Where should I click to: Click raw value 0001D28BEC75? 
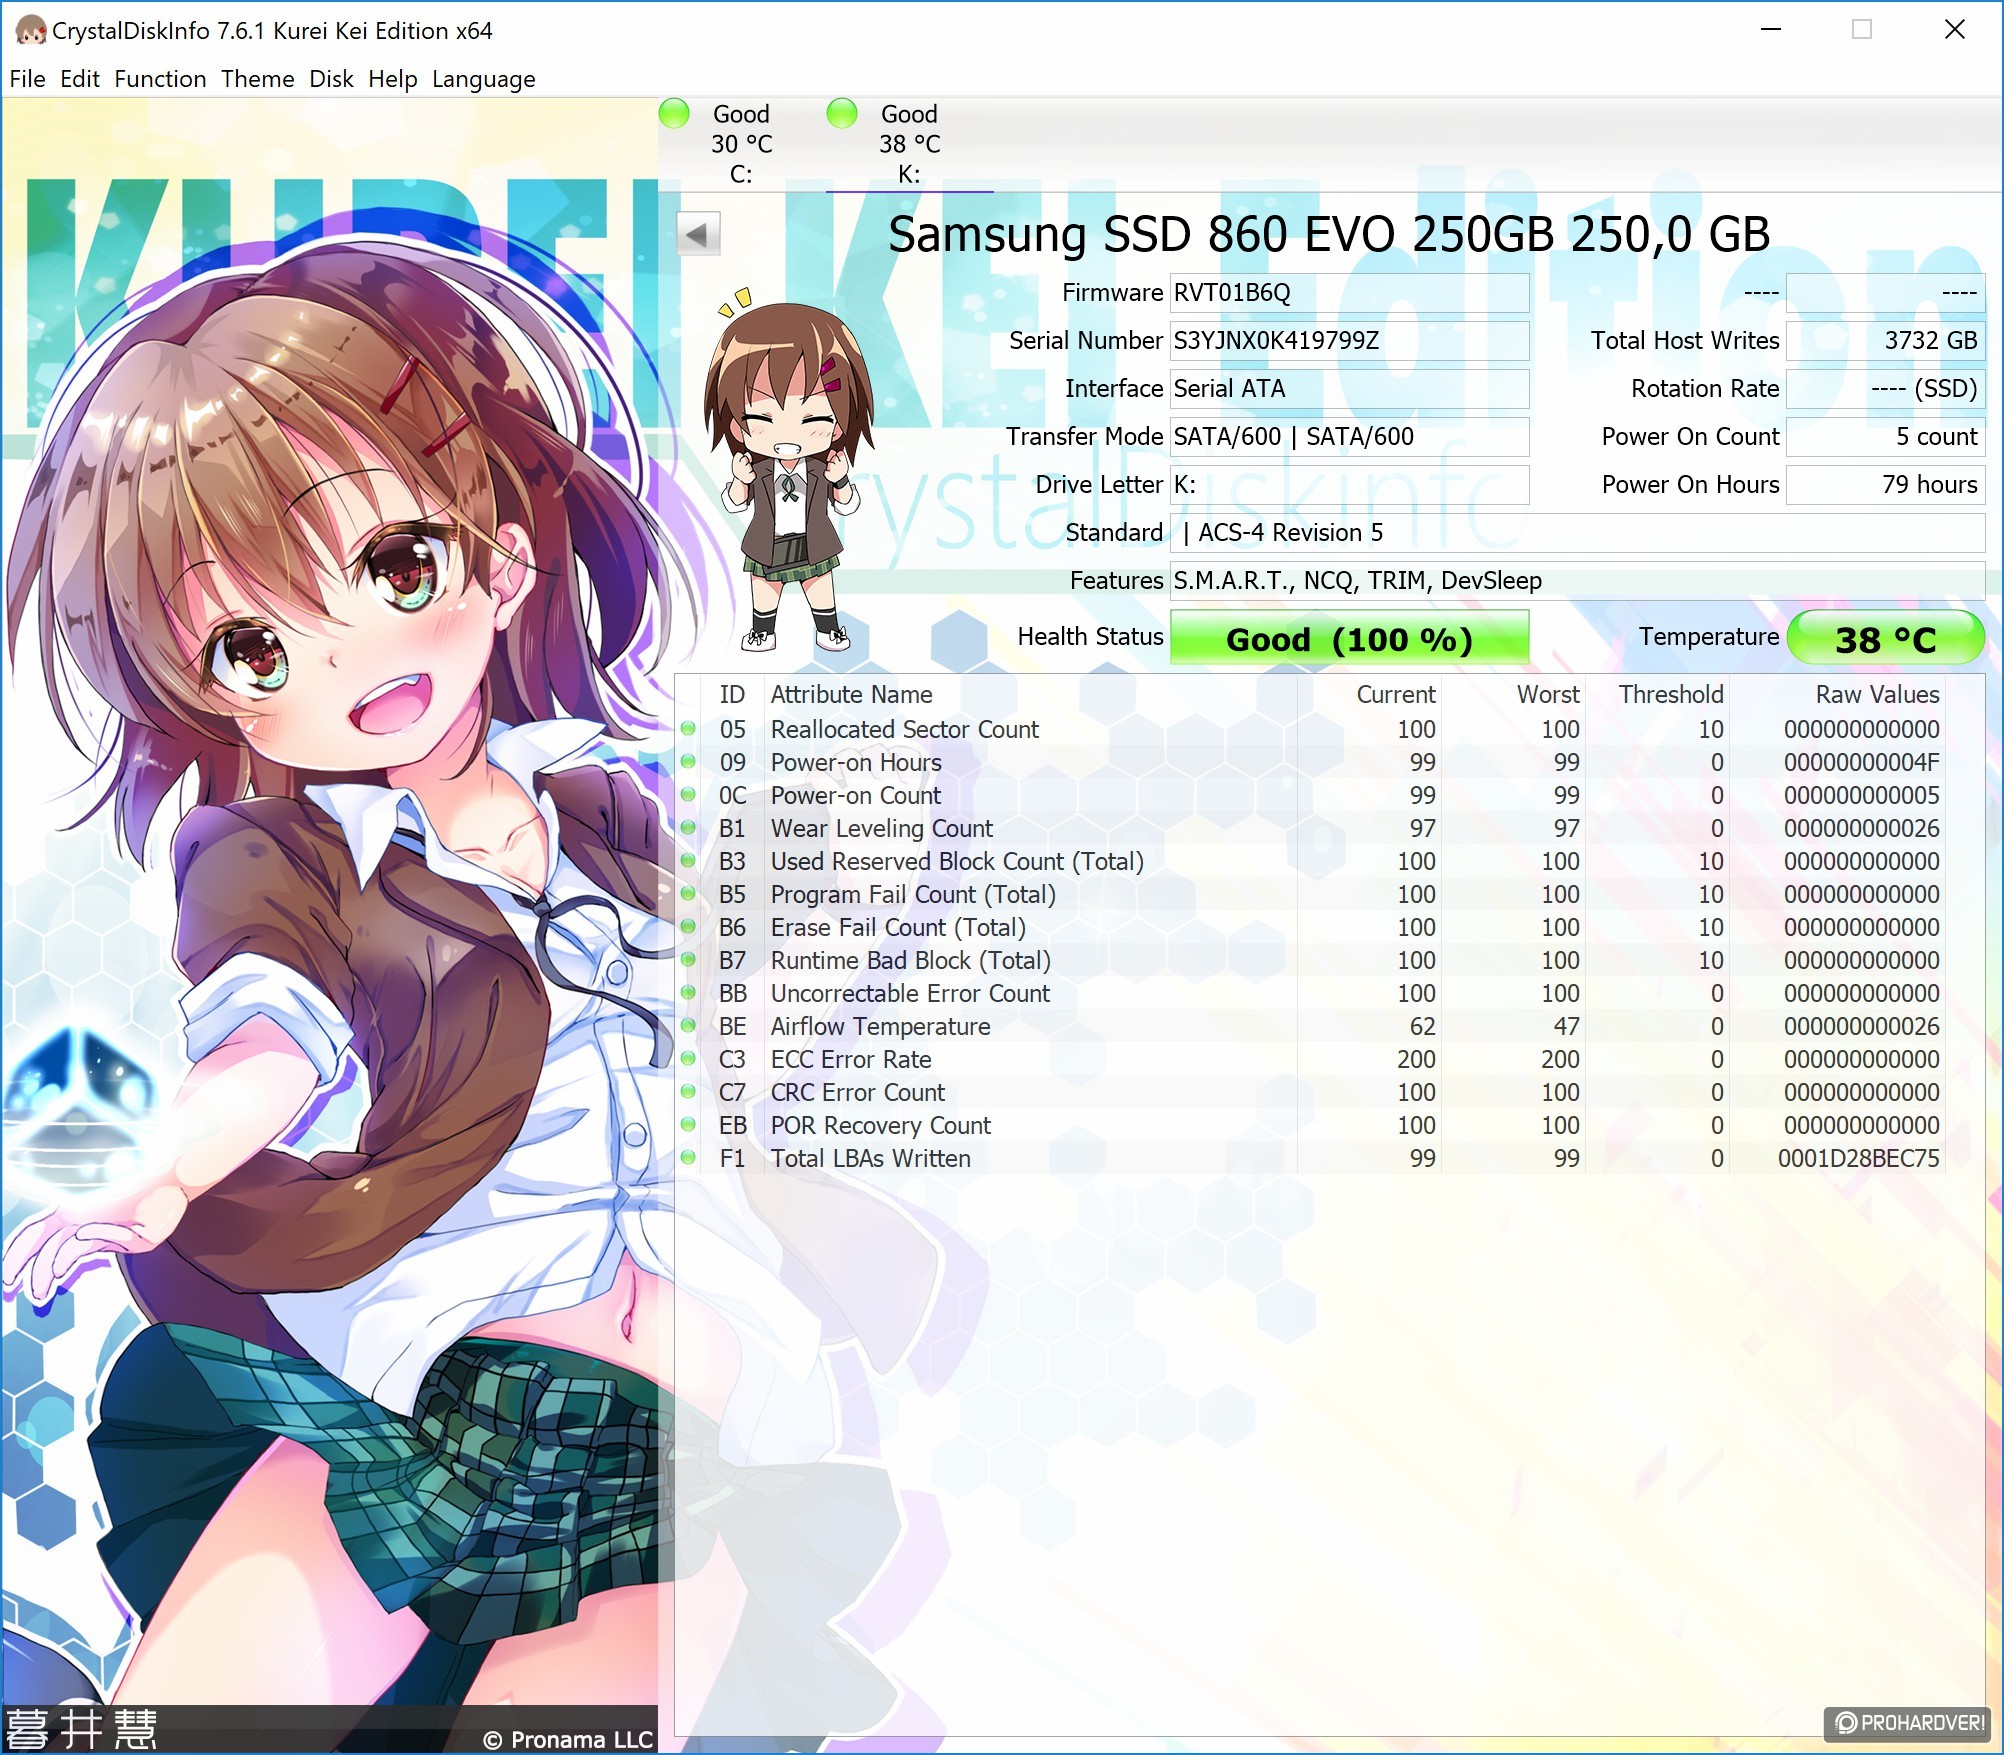pos(1858,1158)
